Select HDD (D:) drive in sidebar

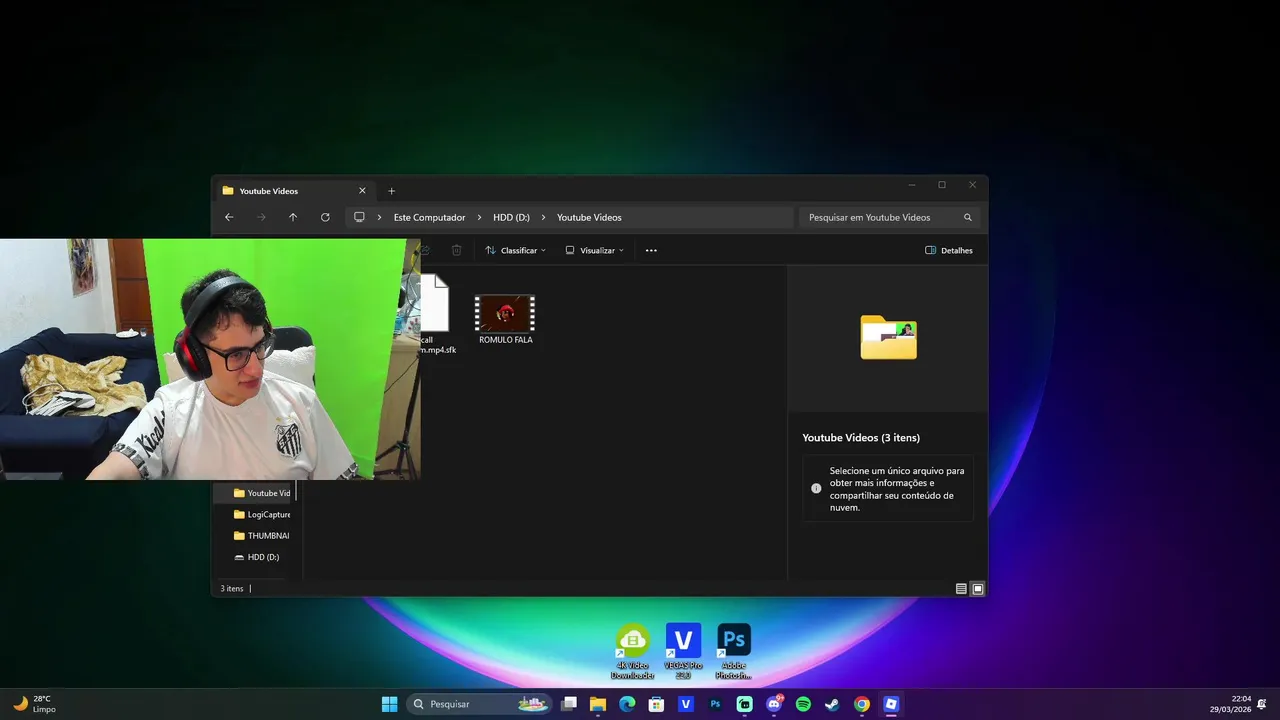[x=257, y=557]
